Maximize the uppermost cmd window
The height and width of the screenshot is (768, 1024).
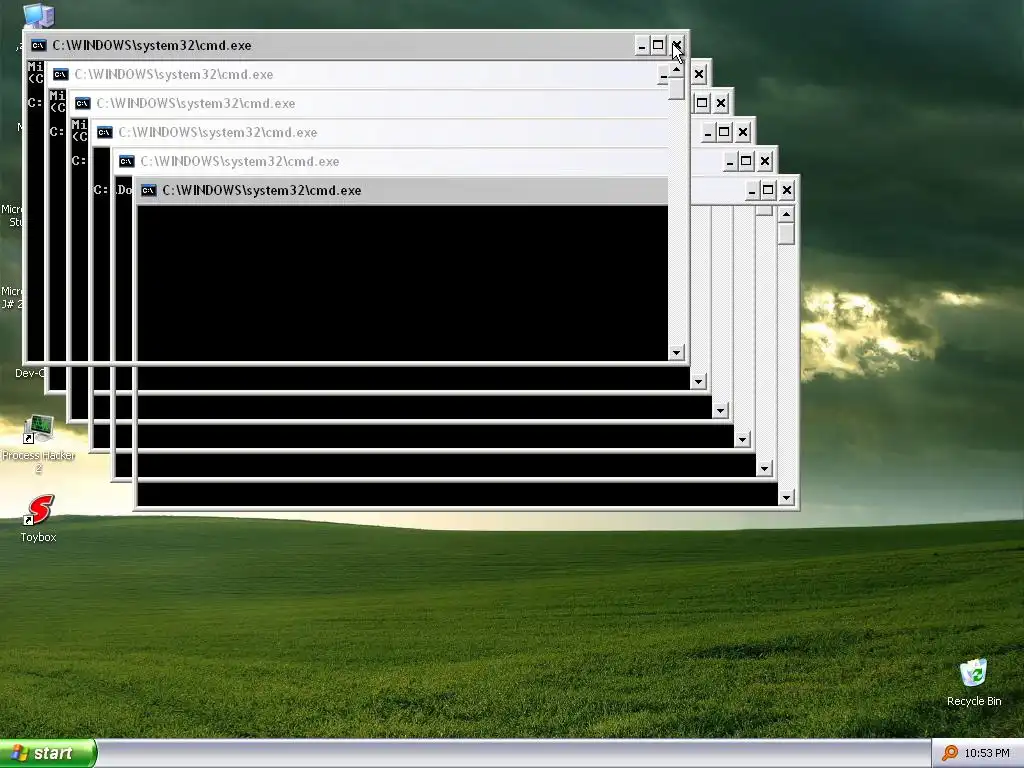click(x=658, y=46)
